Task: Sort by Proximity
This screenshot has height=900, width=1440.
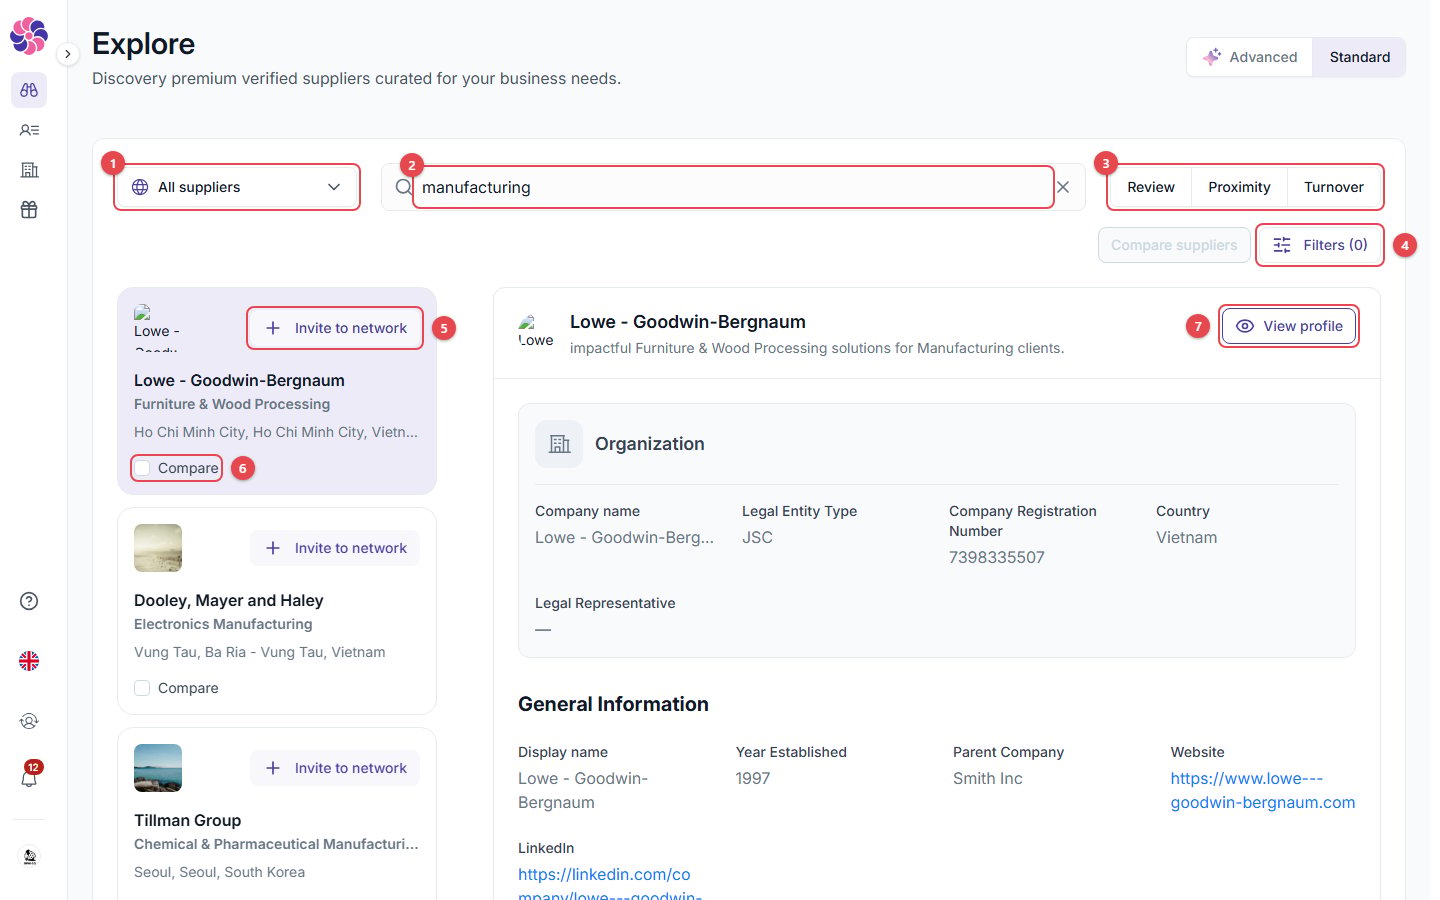Action: [1239, 187]
